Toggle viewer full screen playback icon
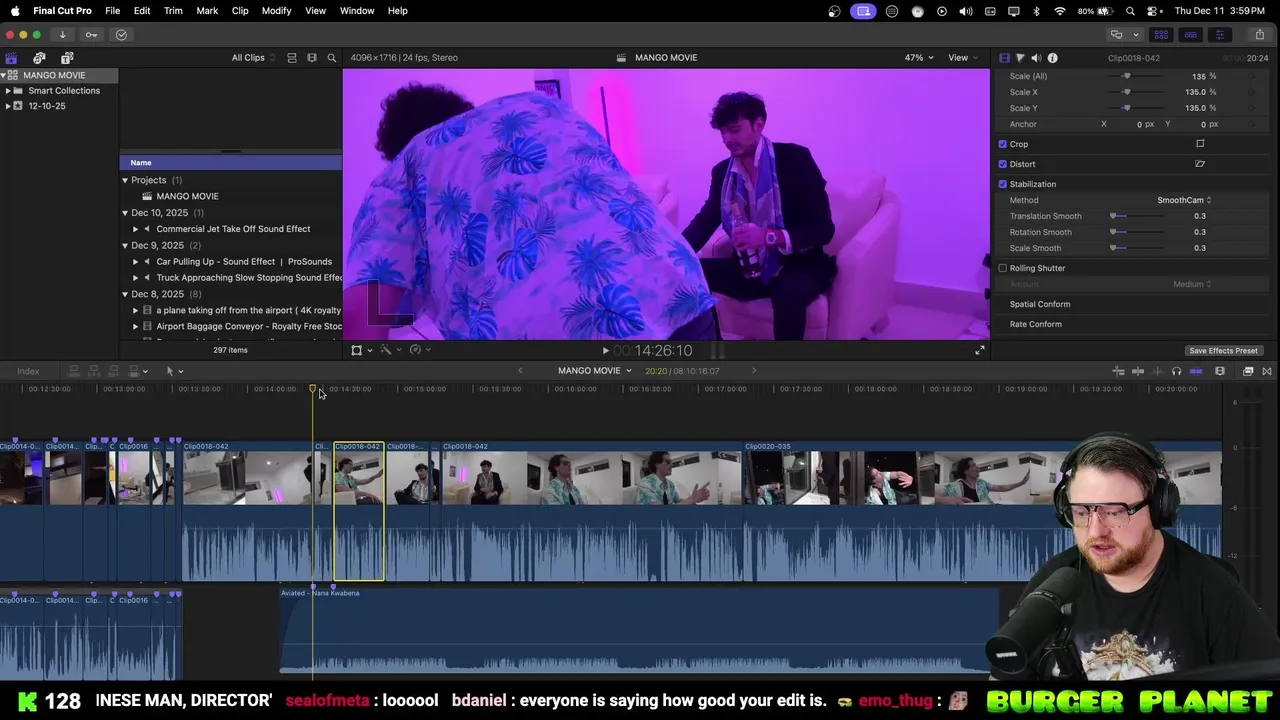 980,351
